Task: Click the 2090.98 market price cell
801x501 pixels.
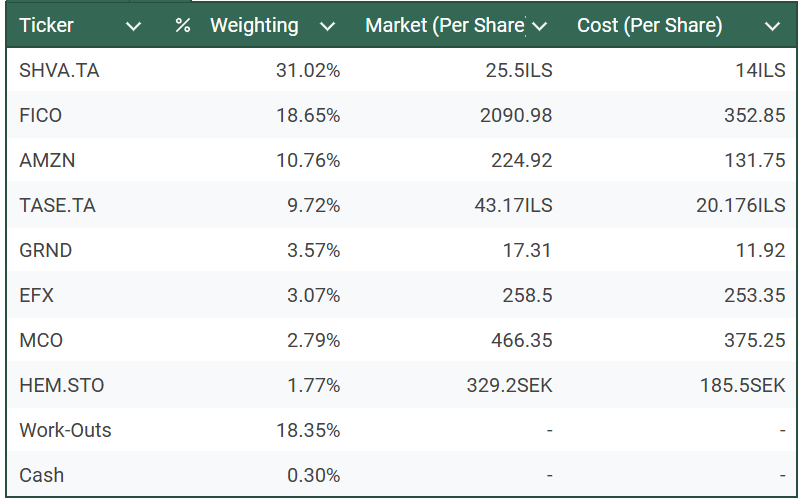Action: point(516,115)
